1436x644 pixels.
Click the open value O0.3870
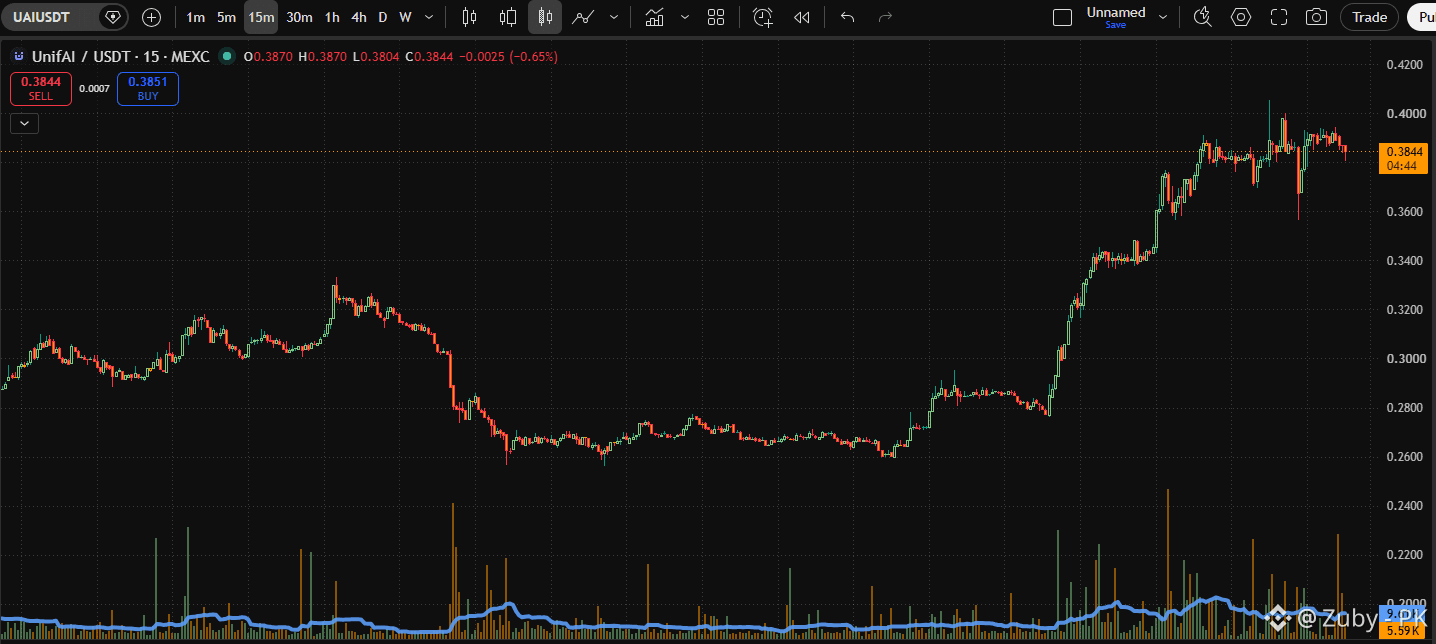click(268, 57)
